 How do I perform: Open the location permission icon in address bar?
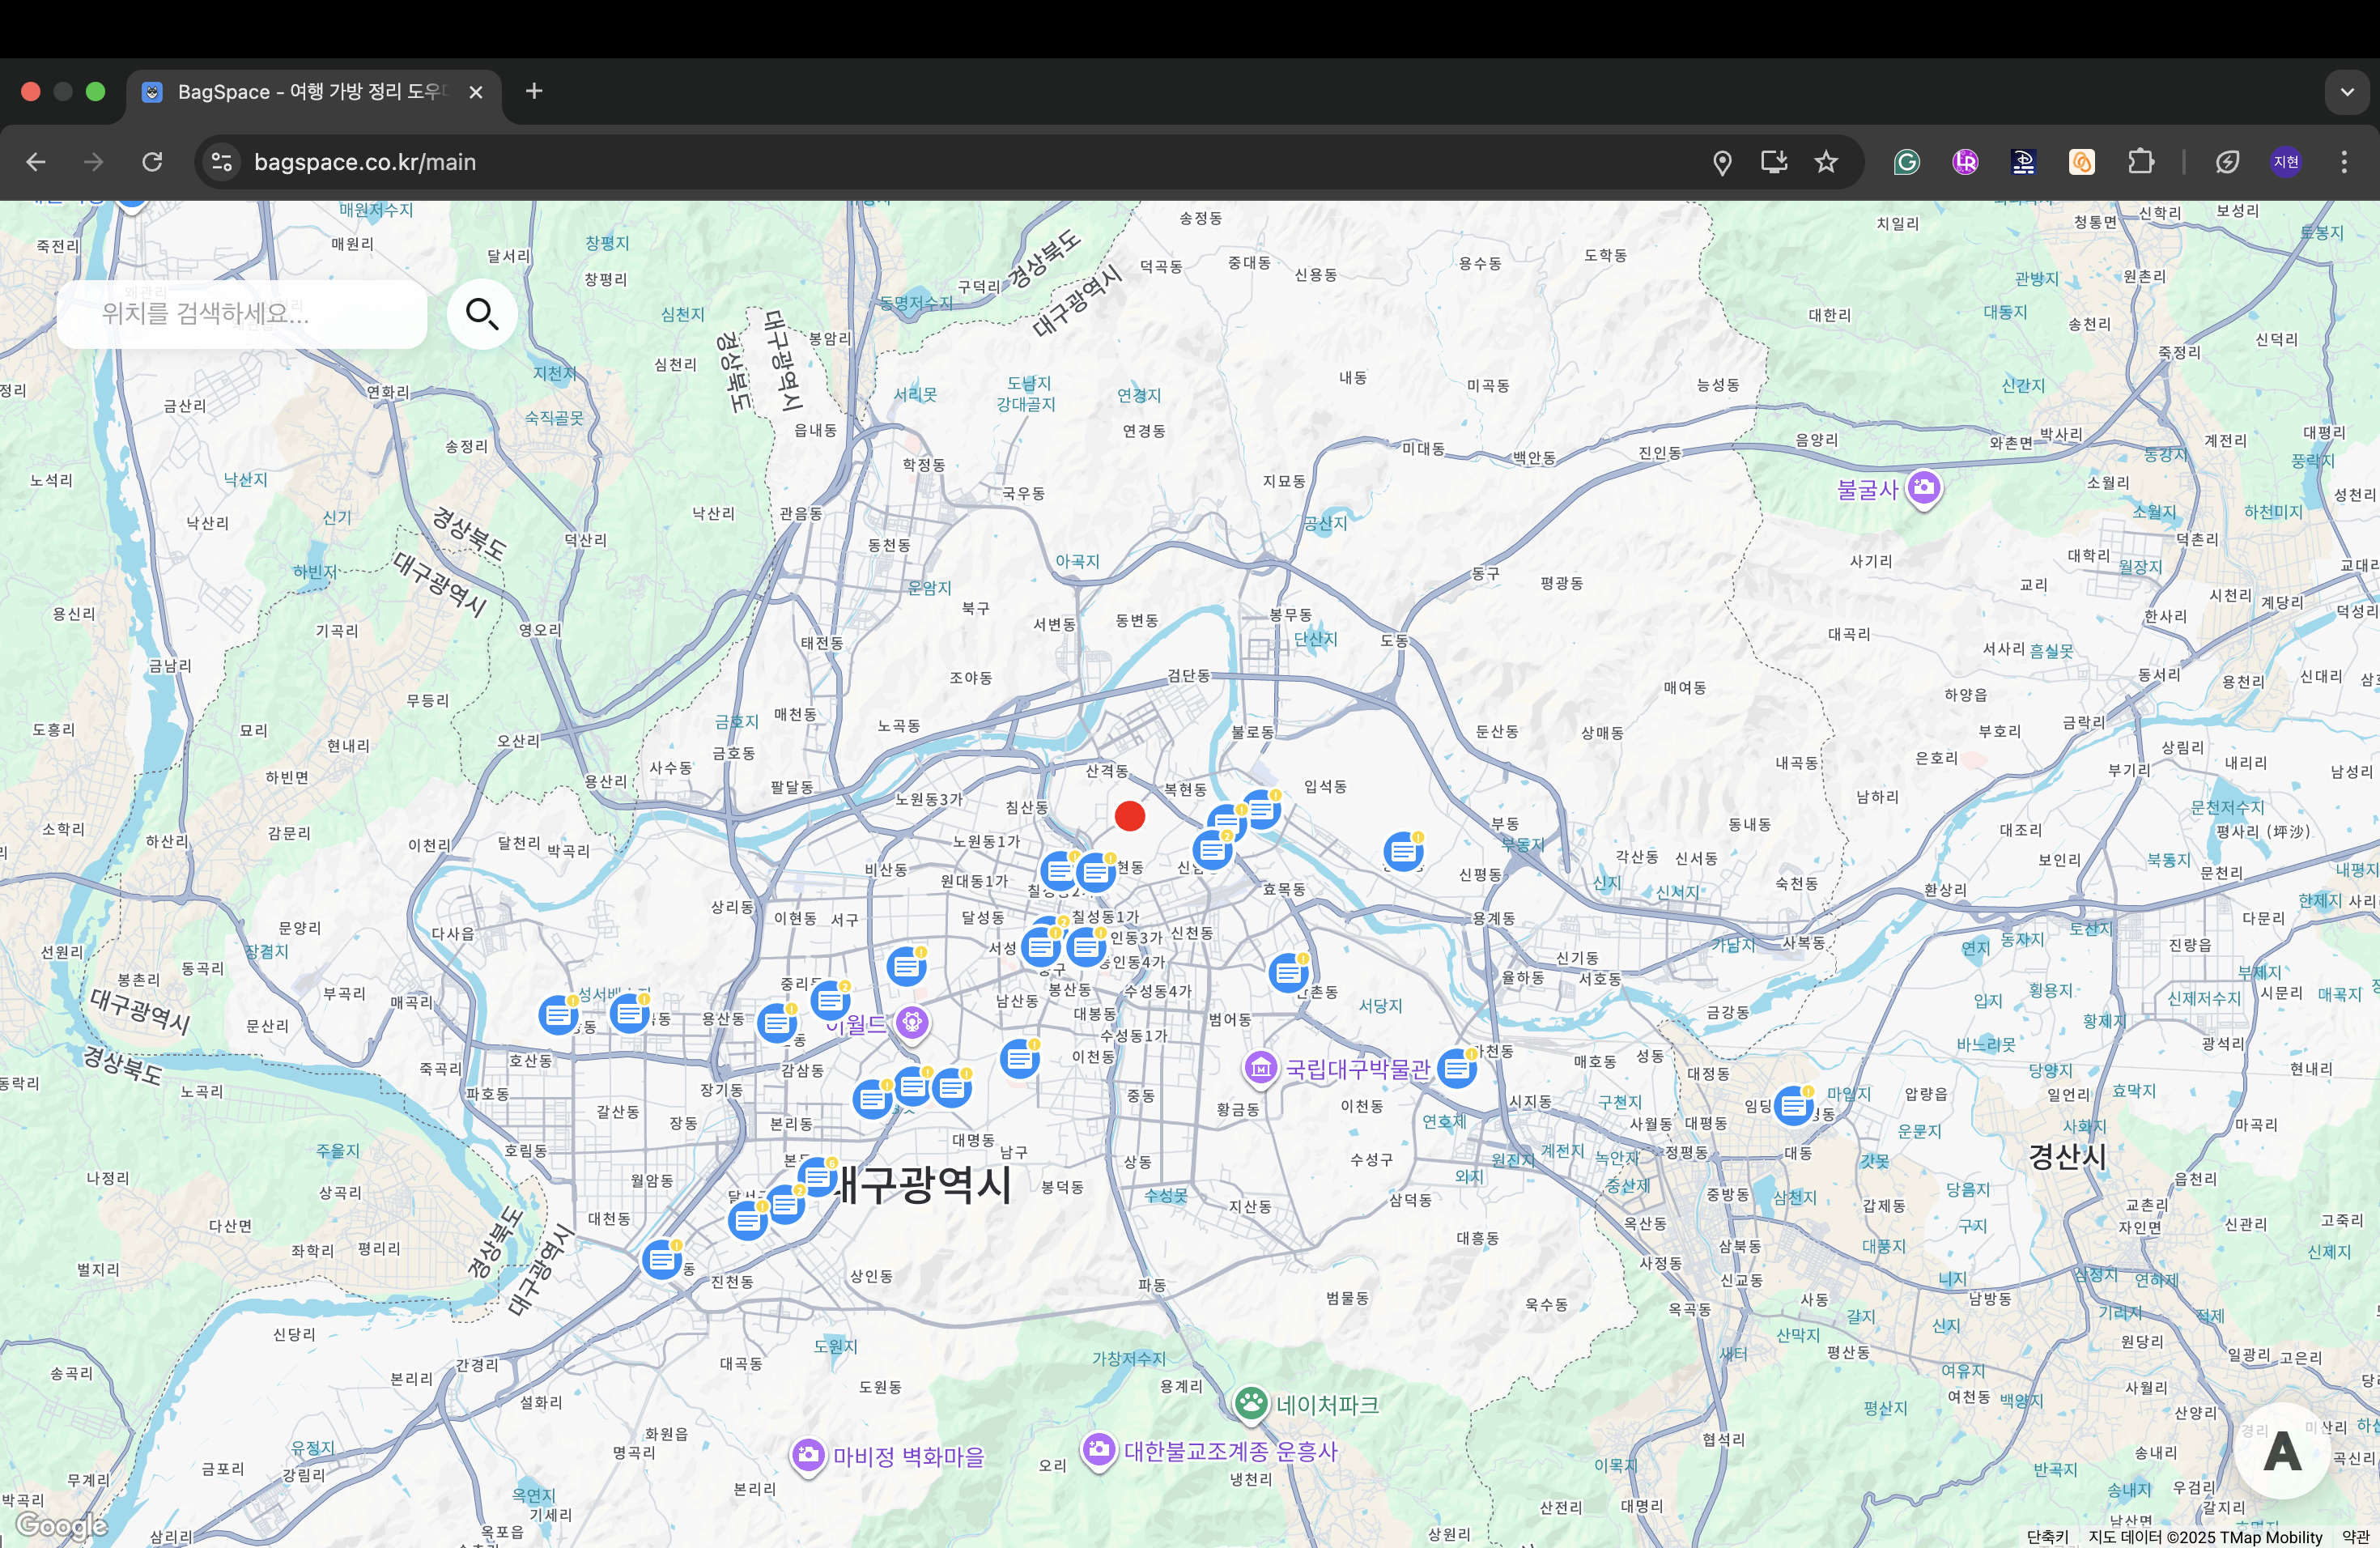tap(1722, 162)
